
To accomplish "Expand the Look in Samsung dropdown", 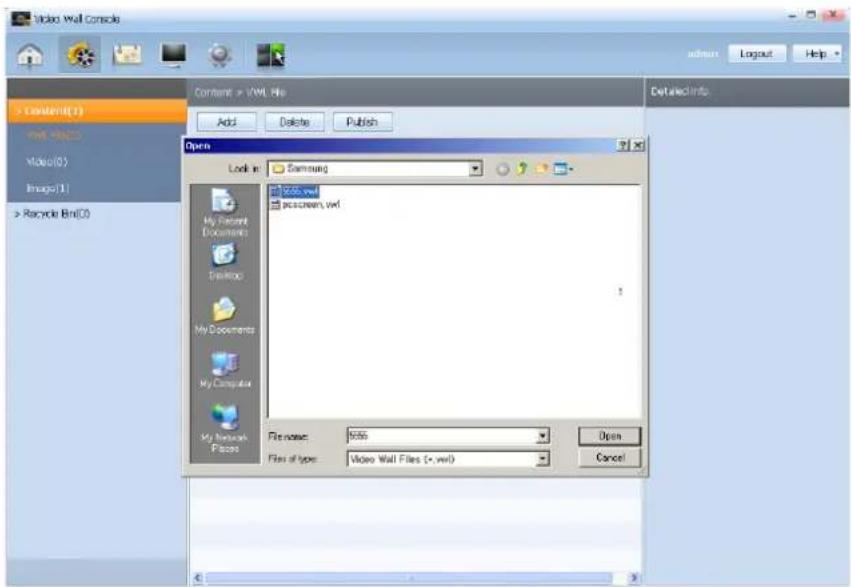I will [x=475, y=169].
